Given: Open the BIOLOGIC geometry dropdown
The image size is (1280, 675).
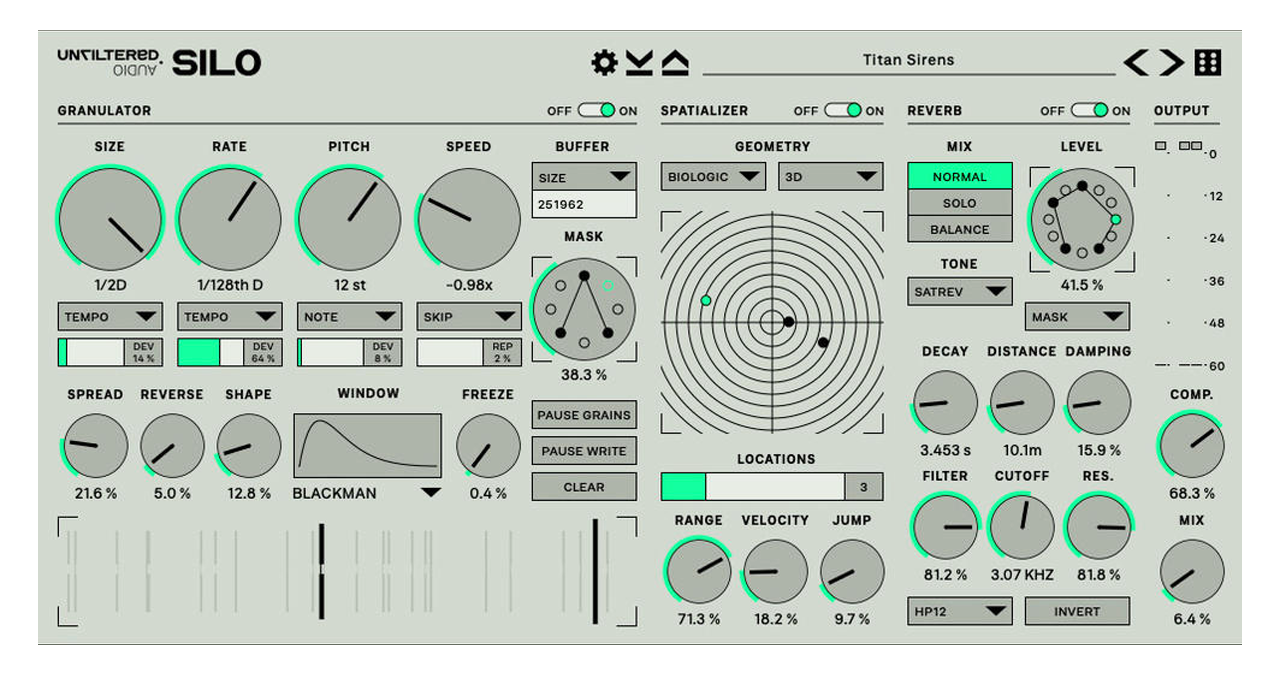Looking at the screenshot, I should [713, 177].
